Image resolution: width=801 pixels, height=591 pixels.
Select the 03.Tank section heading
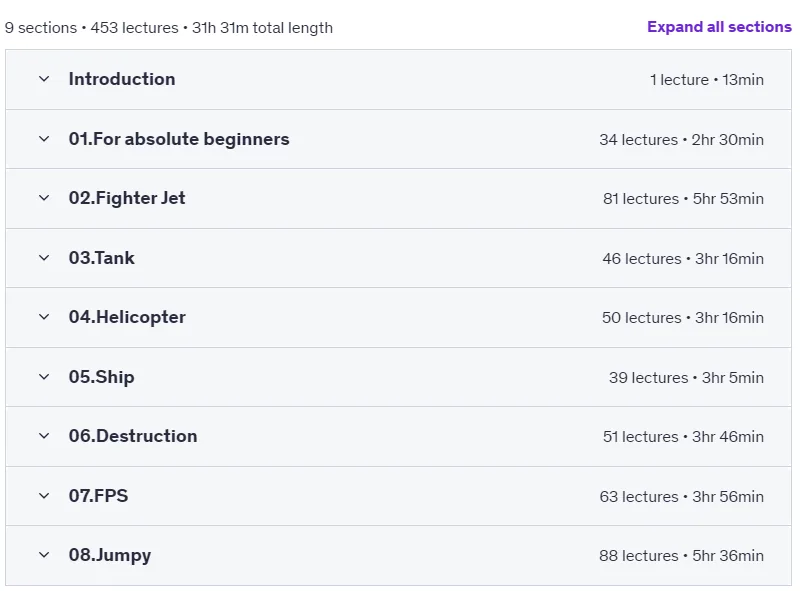coord(102,258)
